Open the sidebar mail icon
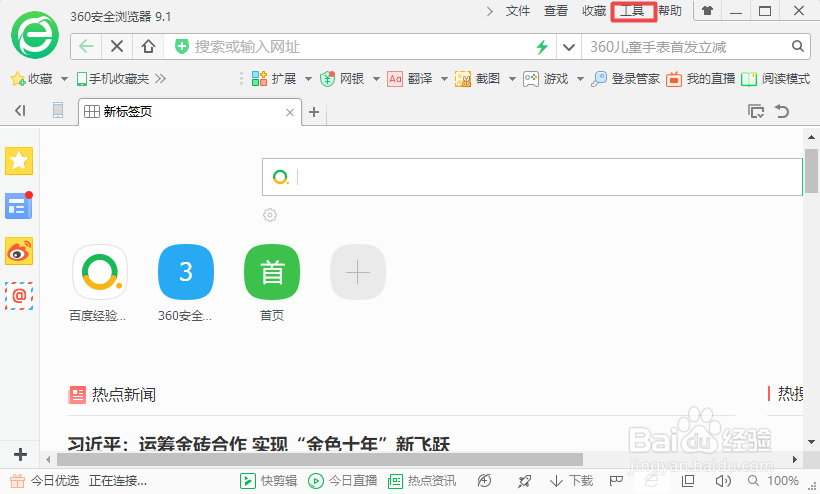 [x=19, y=296]
